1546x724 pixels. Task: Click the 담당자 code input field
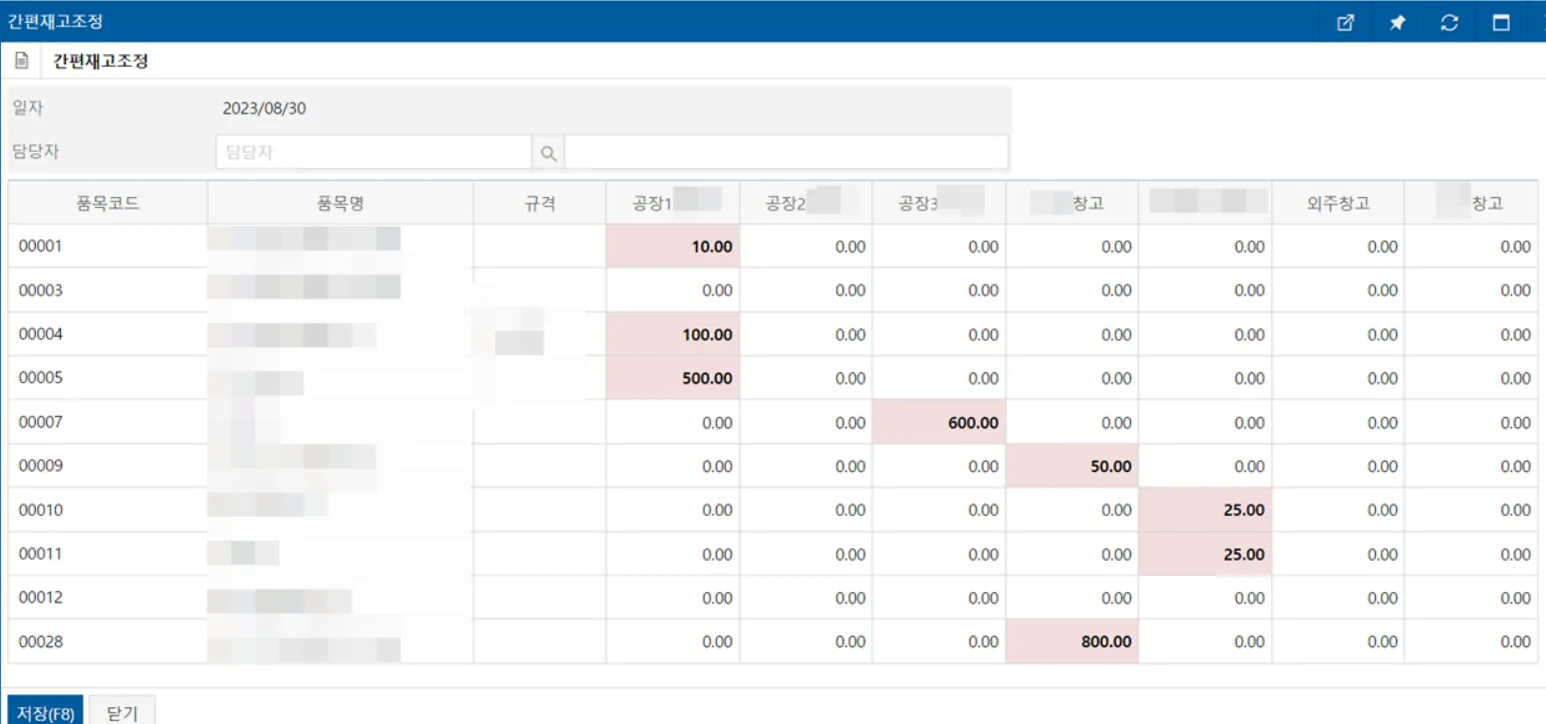click(374, 153)
